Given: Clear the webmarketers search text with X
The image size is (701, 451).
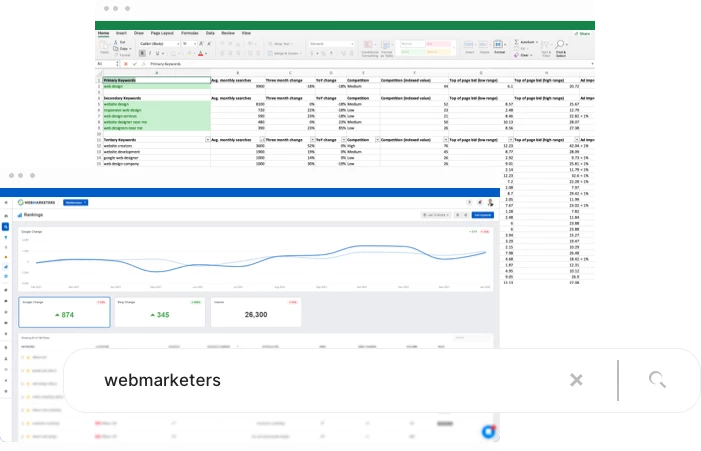Looking at the screenshot, I should tap(576, 380).
